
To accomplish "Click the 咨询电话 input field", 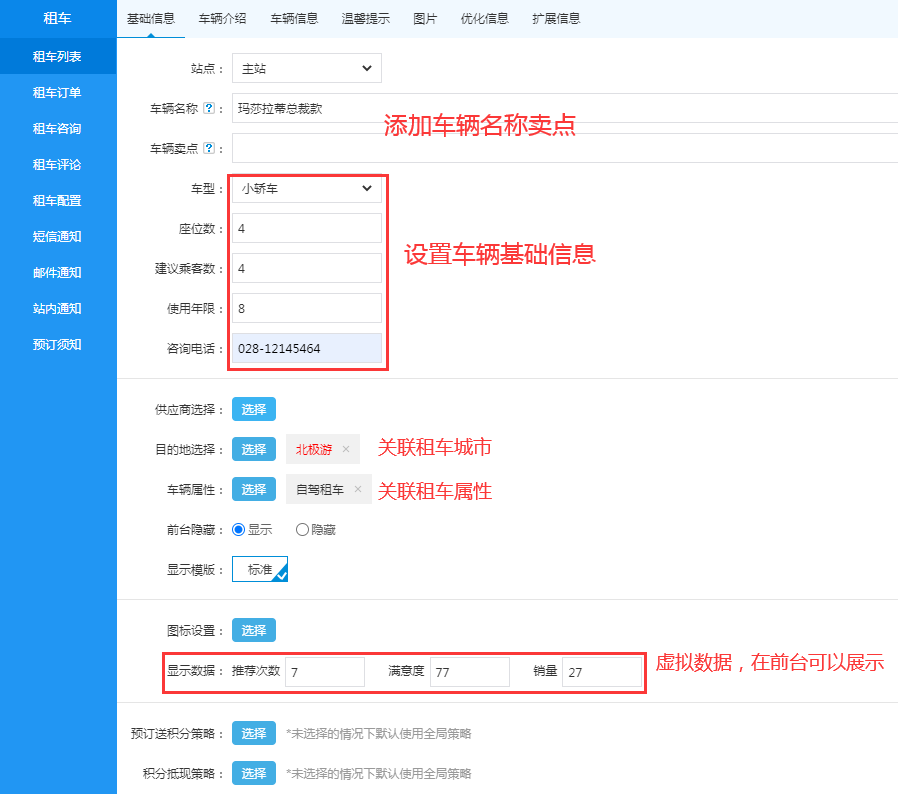I will 306,348.
